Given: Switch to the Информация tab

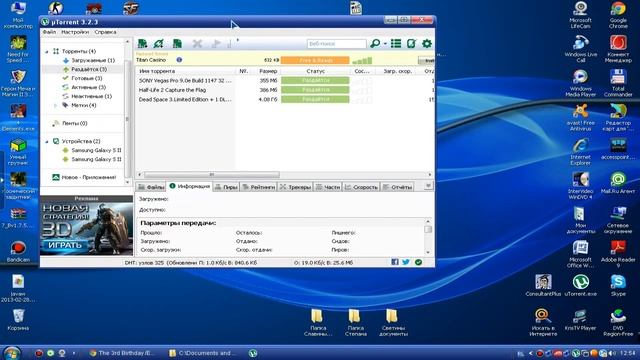Looking at the screenshot, I should [x=189, y=186].
